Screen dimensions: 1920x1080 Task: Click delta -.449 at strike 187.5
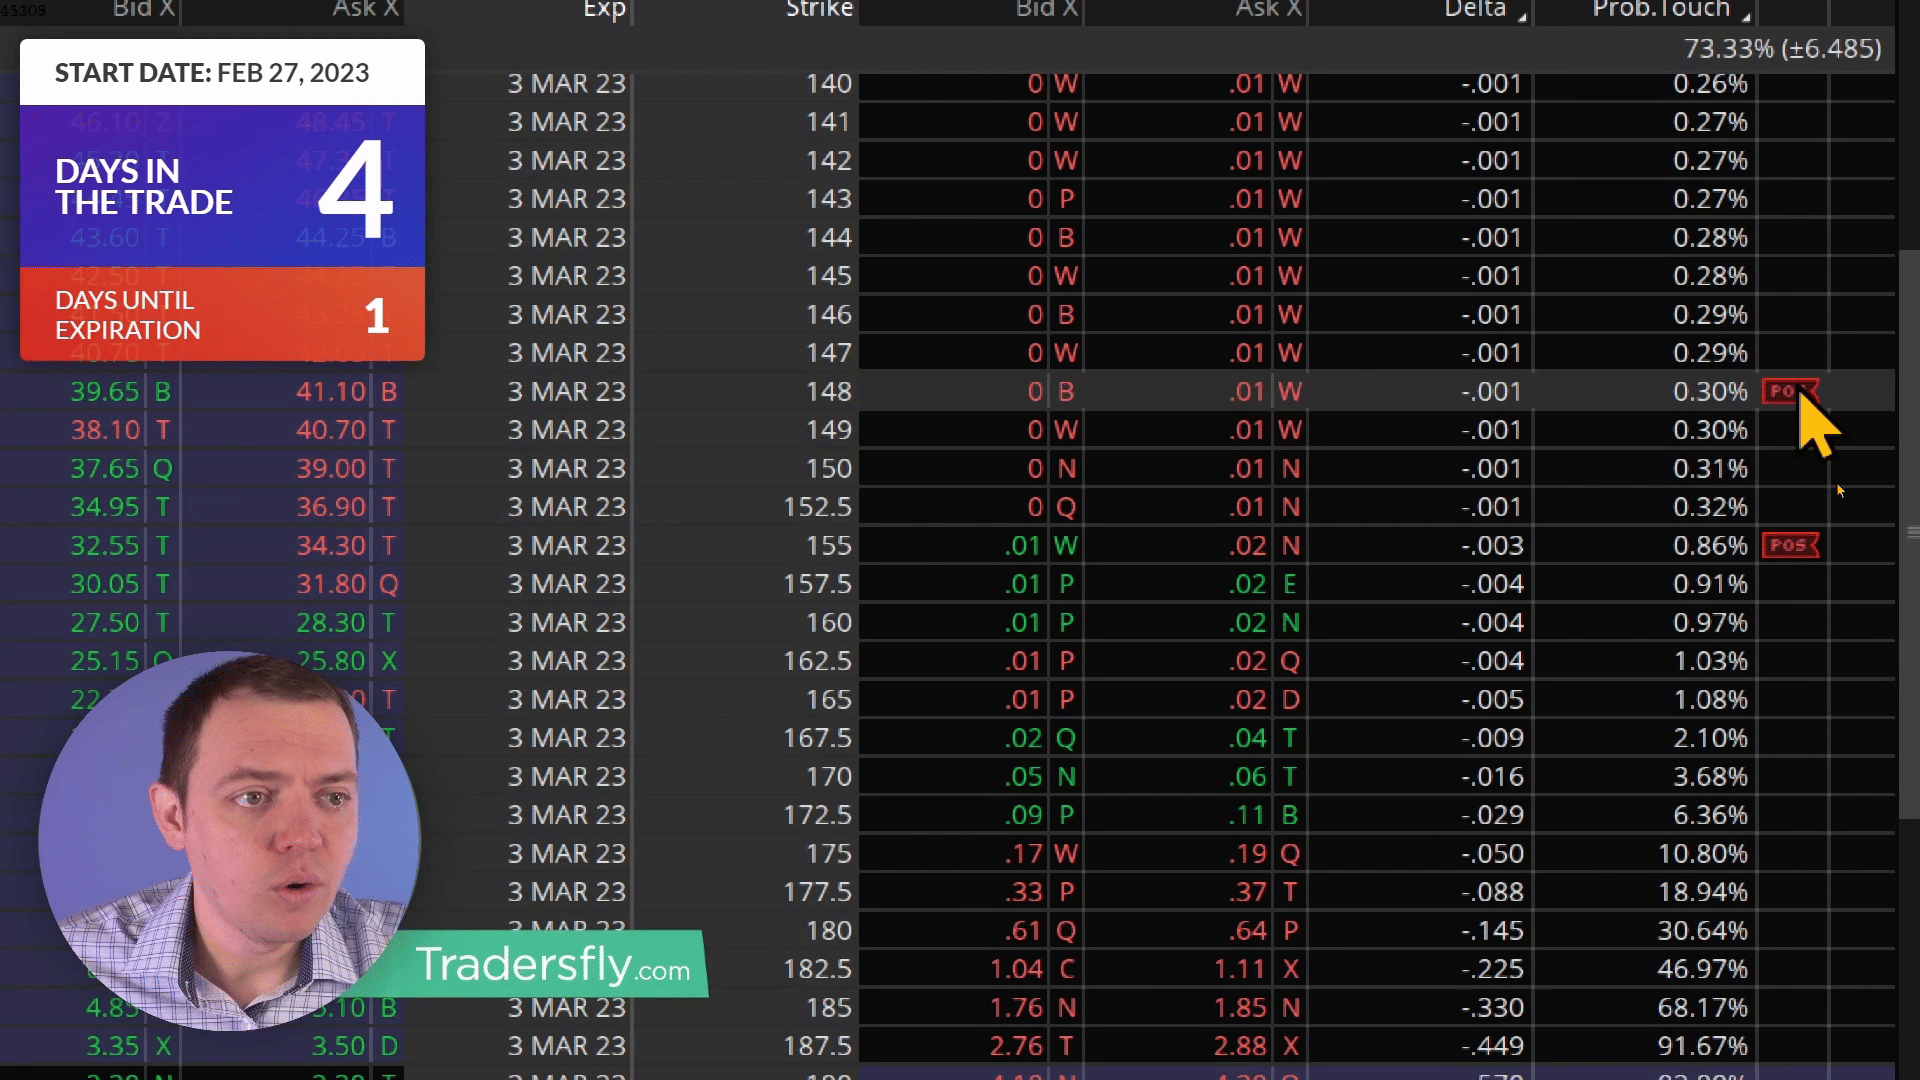1492,1046
